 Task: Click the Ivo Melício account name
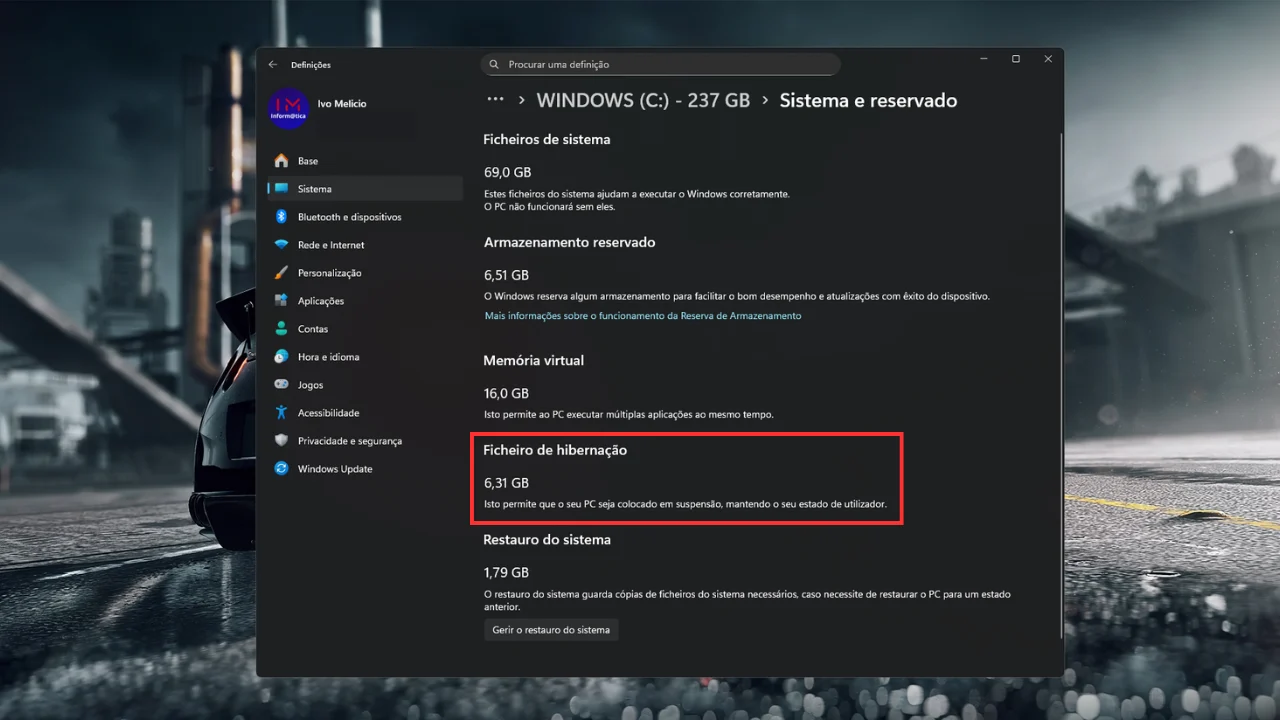342,104
